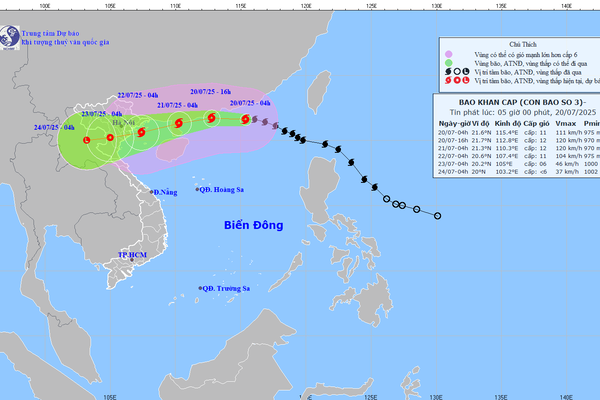Image resolution: width=600 pixels, height=400 pixels.
Task: Click legend text 'Vùng bão, ATNĐ, vùng thấp có thể đi qua'
Action: click(530, 64)
